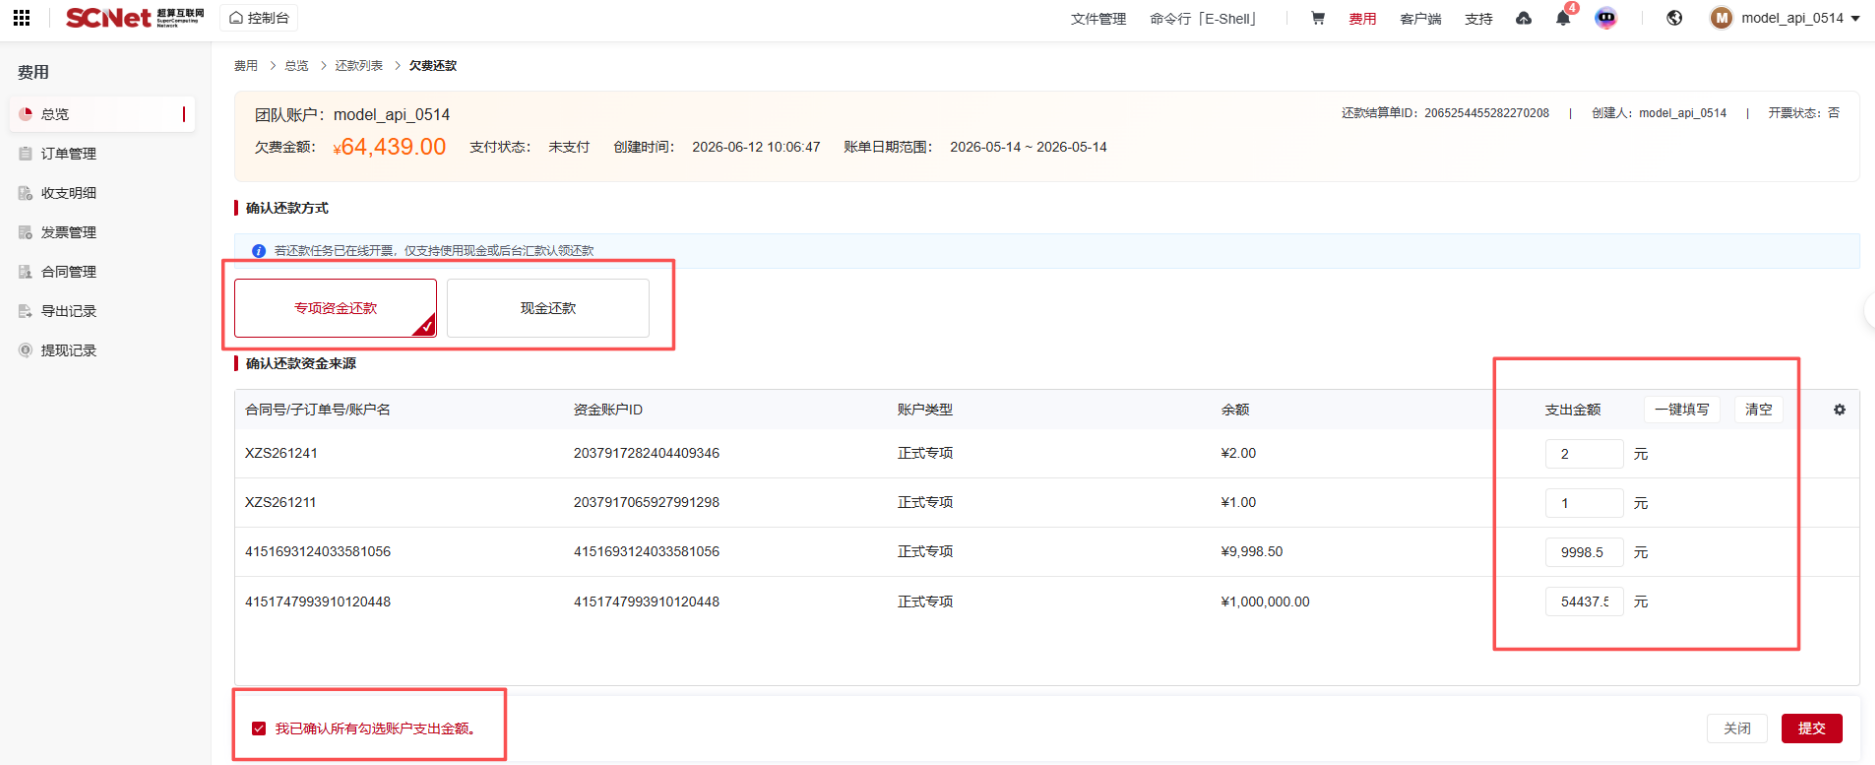This screenshot has width=1875, height=765.
Task: Click the 欠费金额 ¥64,439.00 value
Action: [388, 147]
